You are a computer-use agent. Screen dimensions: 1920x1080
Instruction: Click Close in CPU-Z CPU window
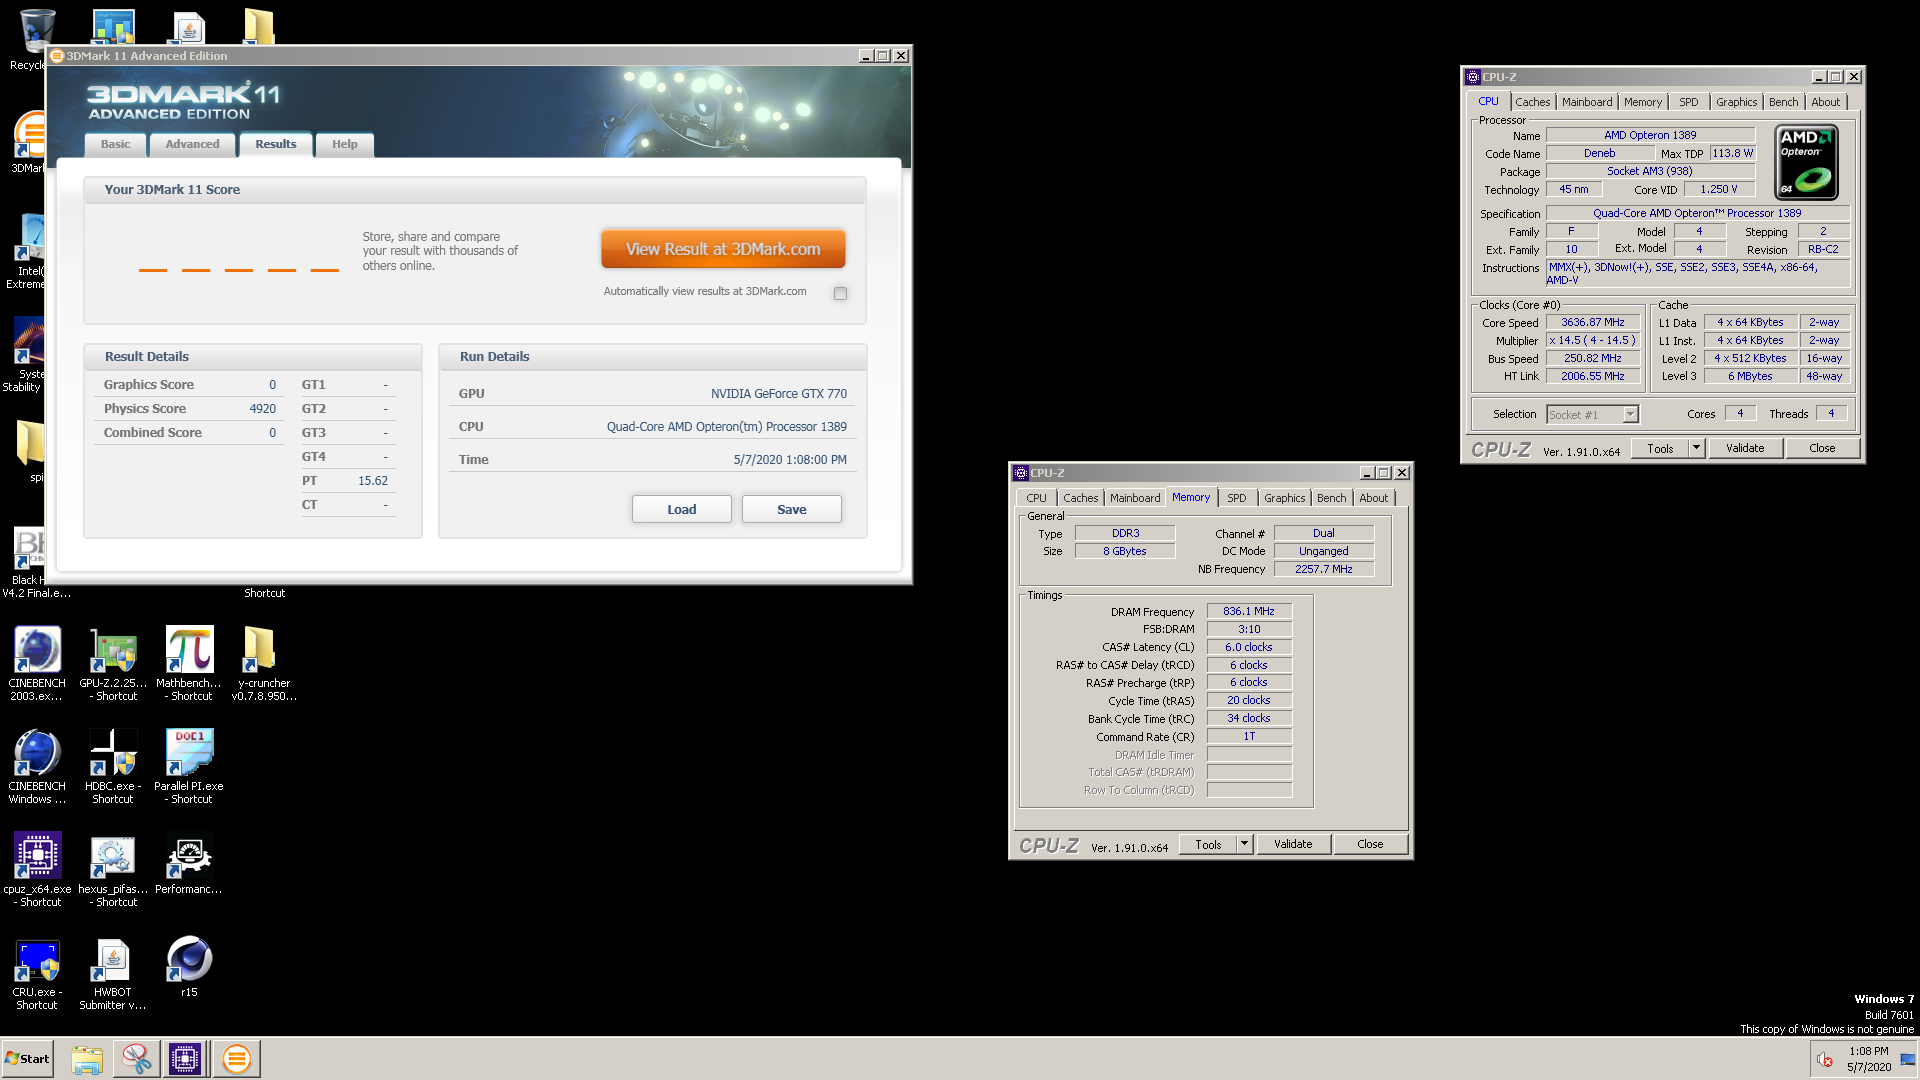click(1822, 448)
